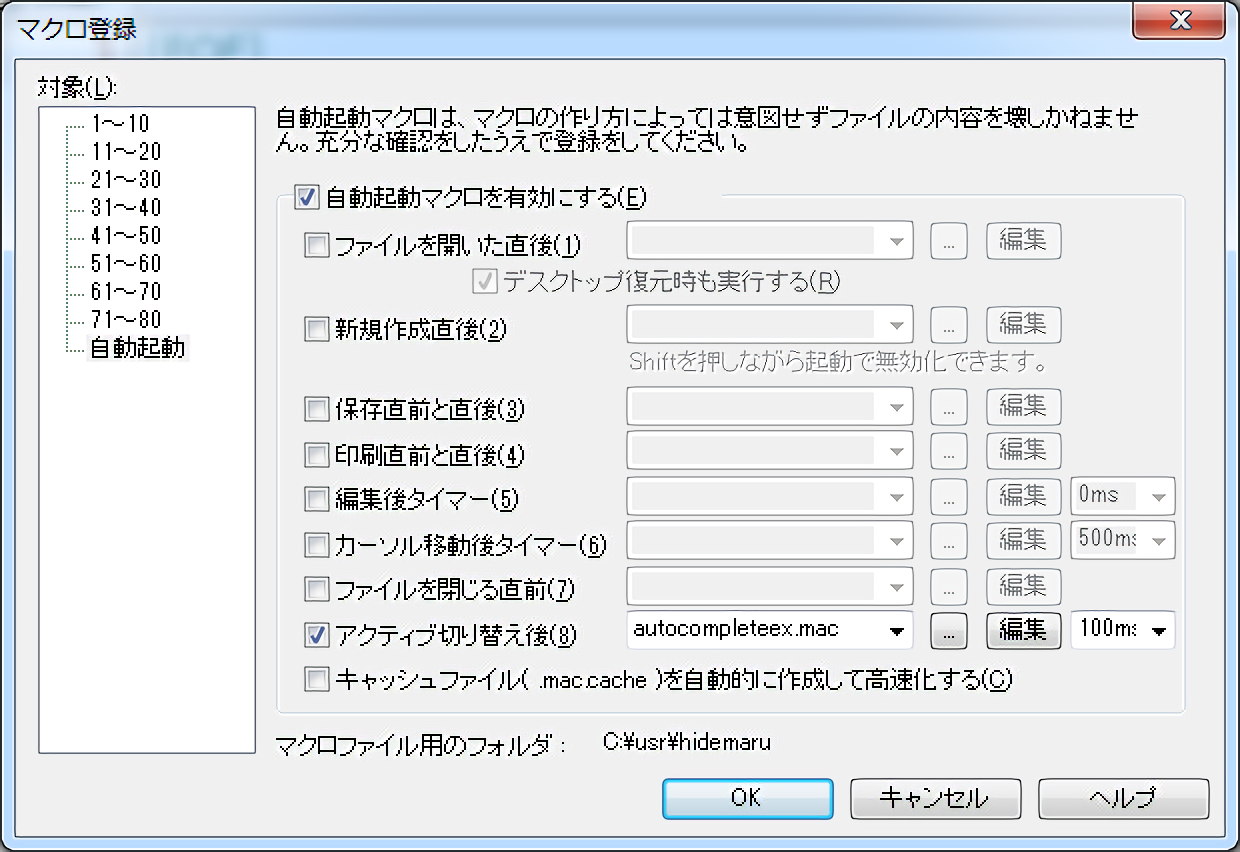Viewport: 1240px width, 852px height.
Task: Enable カーソル移動後タイマー checkbox
Action: click(316, 545)
